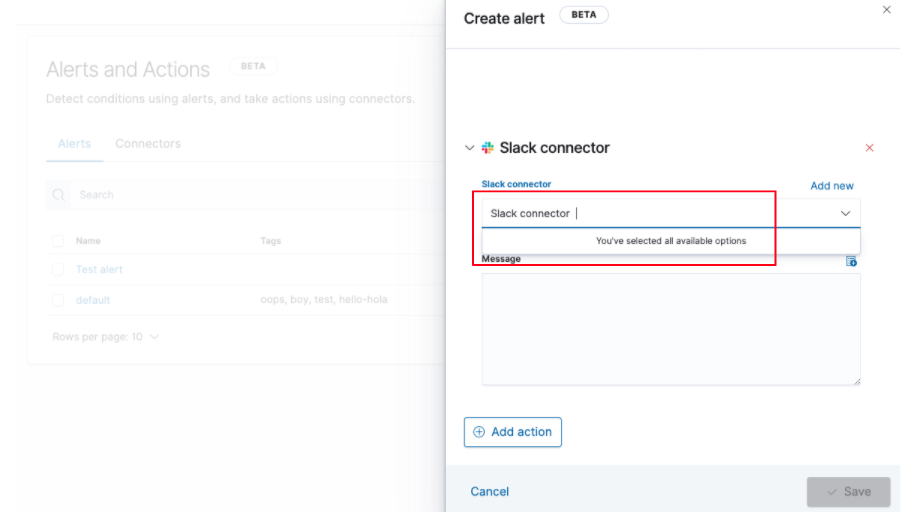Click the BETA badge beside Create alert
Viewport: 914px width, 512px height.
pyautogui.click(x=583, y=15)
